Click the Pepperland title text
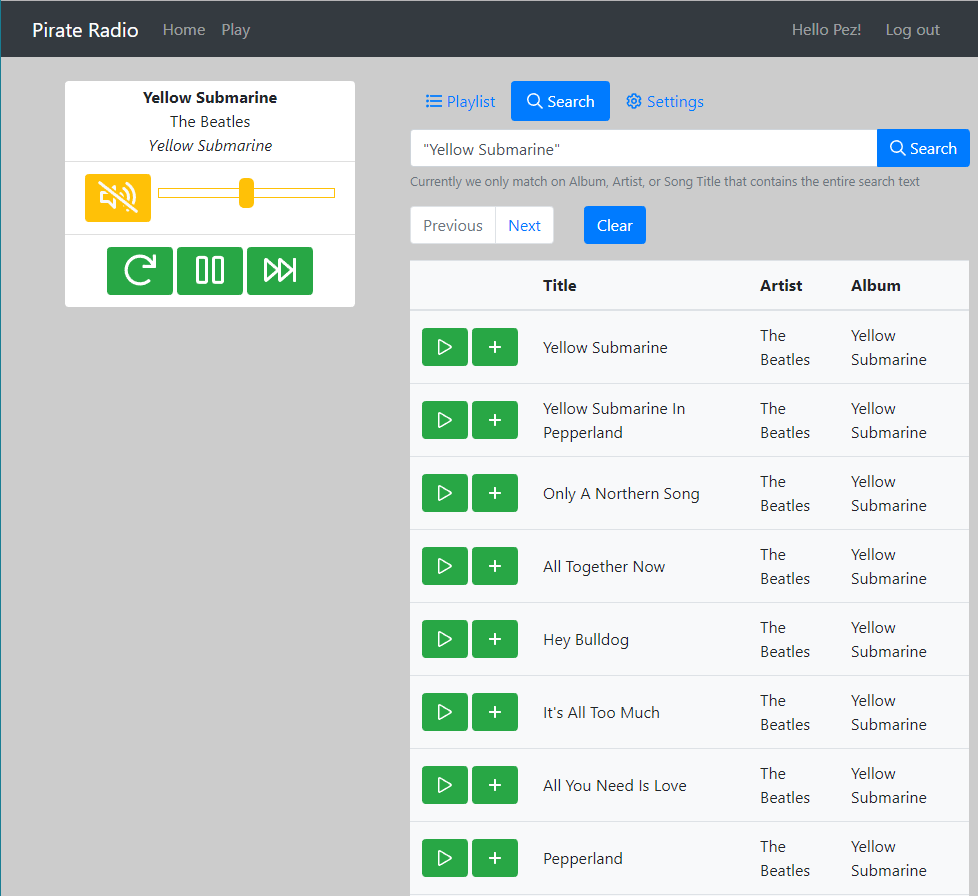This screenshot has height=896, width=978. (583, 859)
